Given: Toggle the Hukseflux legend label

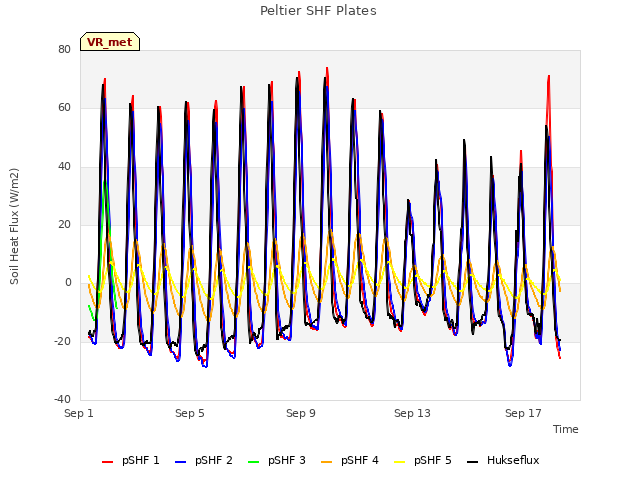Looking at the screenshot, I should [x=513, y=460].
